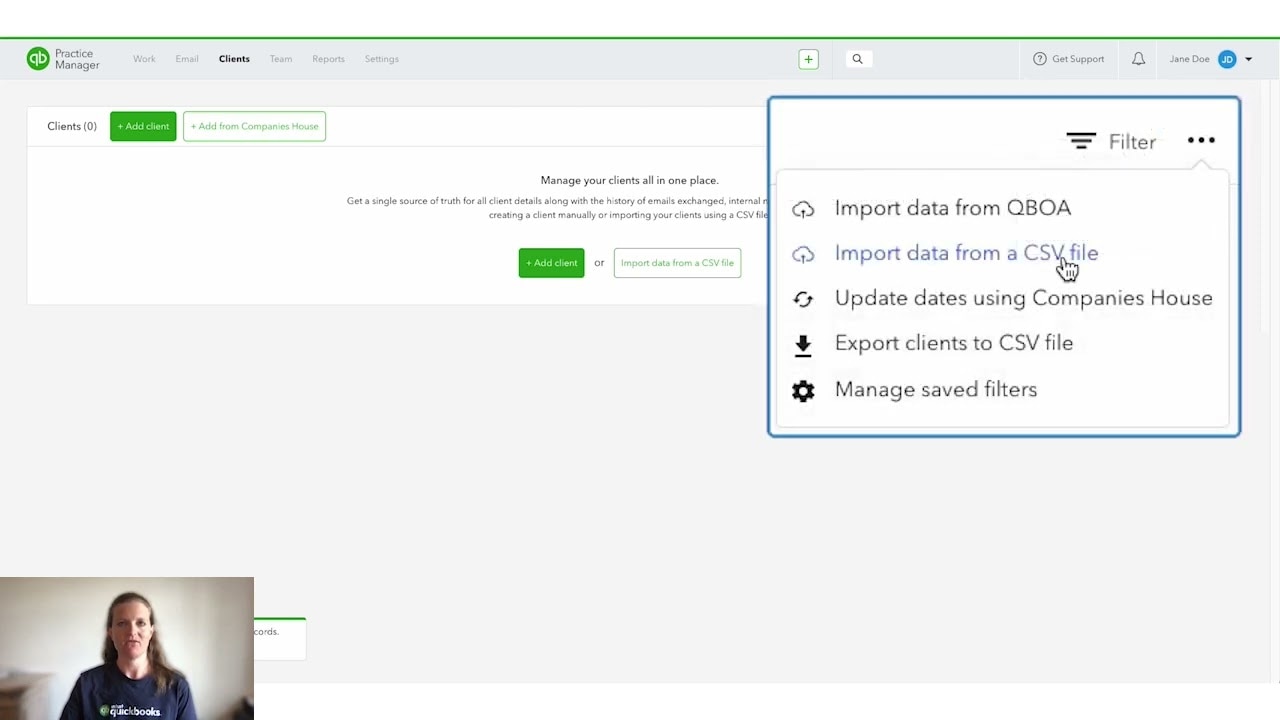Viewport: 1280px width, 720px height.
Task: Click the center Import data from CSV button
Action: pos(677,263)
